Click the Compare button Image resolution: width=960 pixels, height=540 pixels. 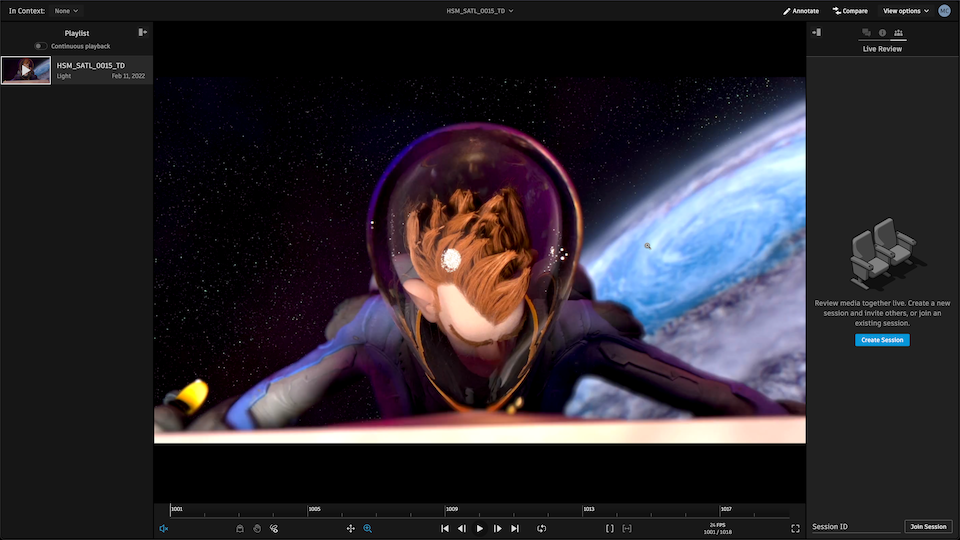[x=850, y=11]
